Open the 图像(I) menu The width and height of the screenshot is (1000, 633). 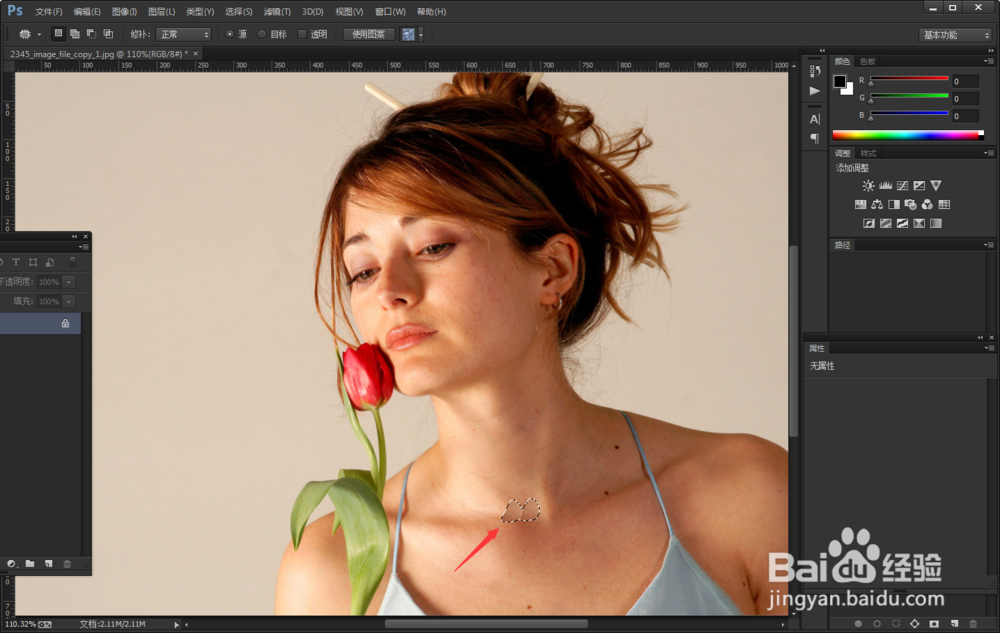pyautogui.click(x=124, y=11)
